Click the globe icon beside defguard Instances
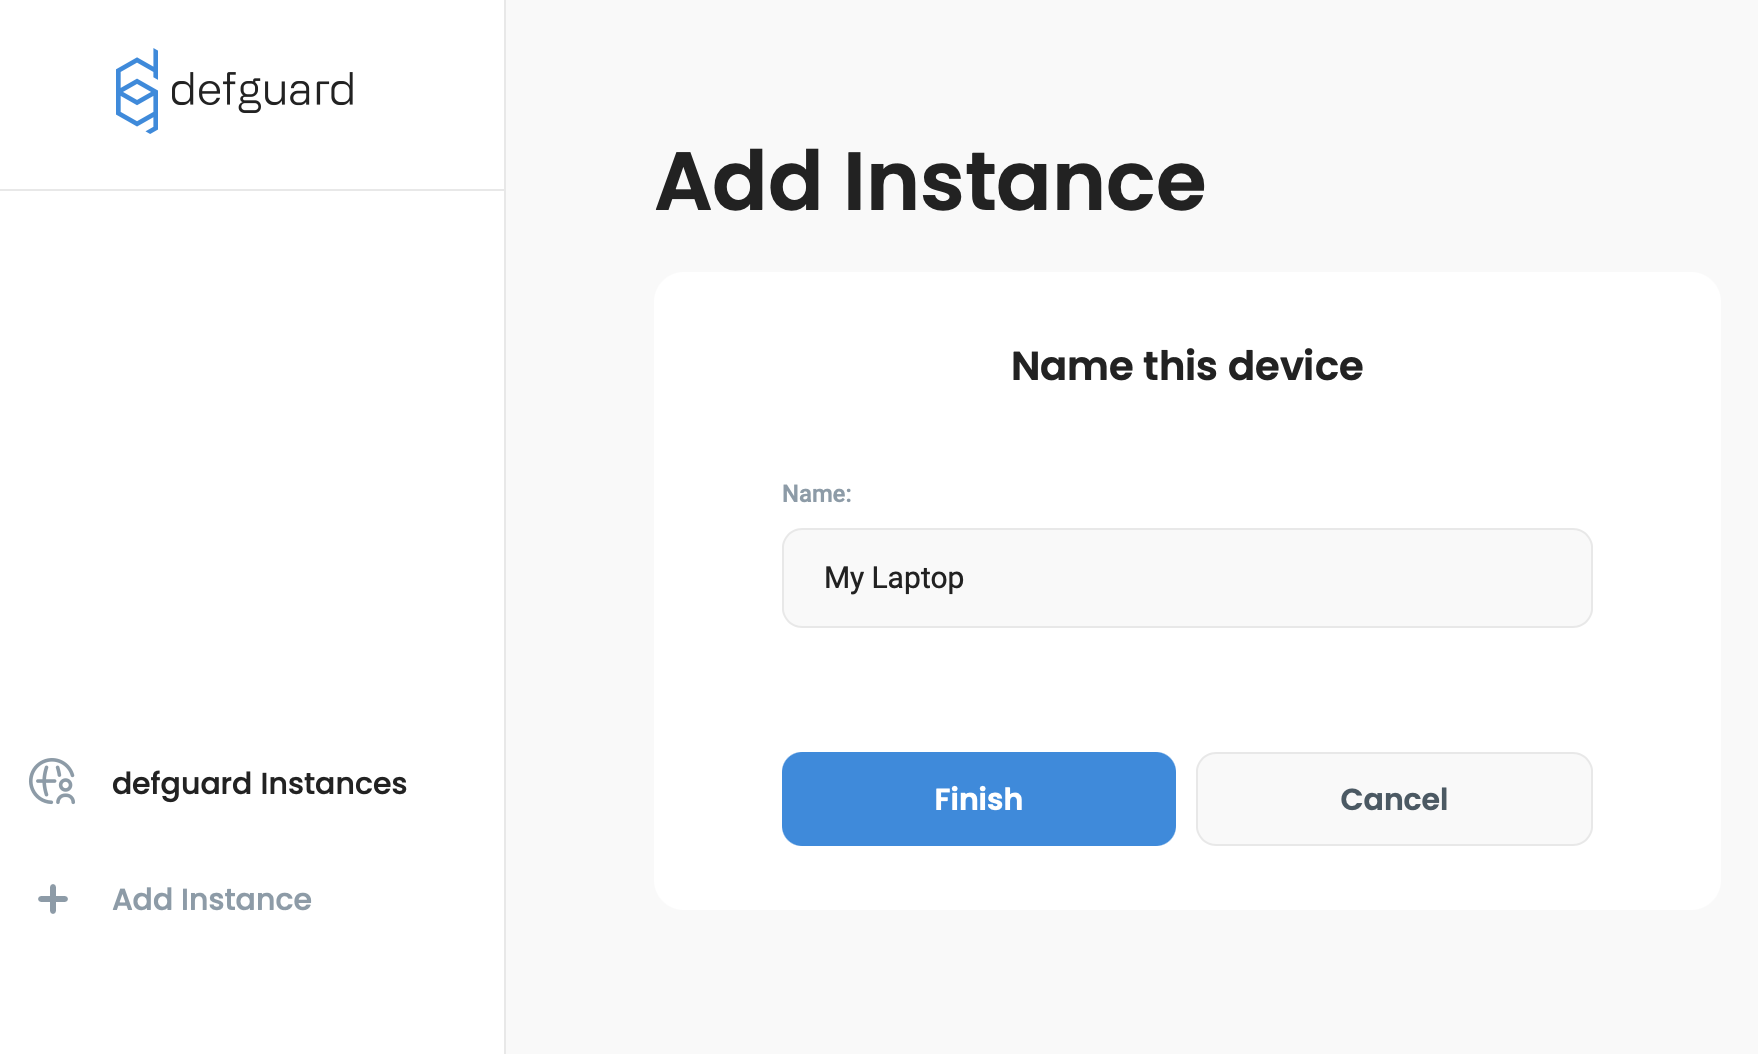 (x=52, y=782)
